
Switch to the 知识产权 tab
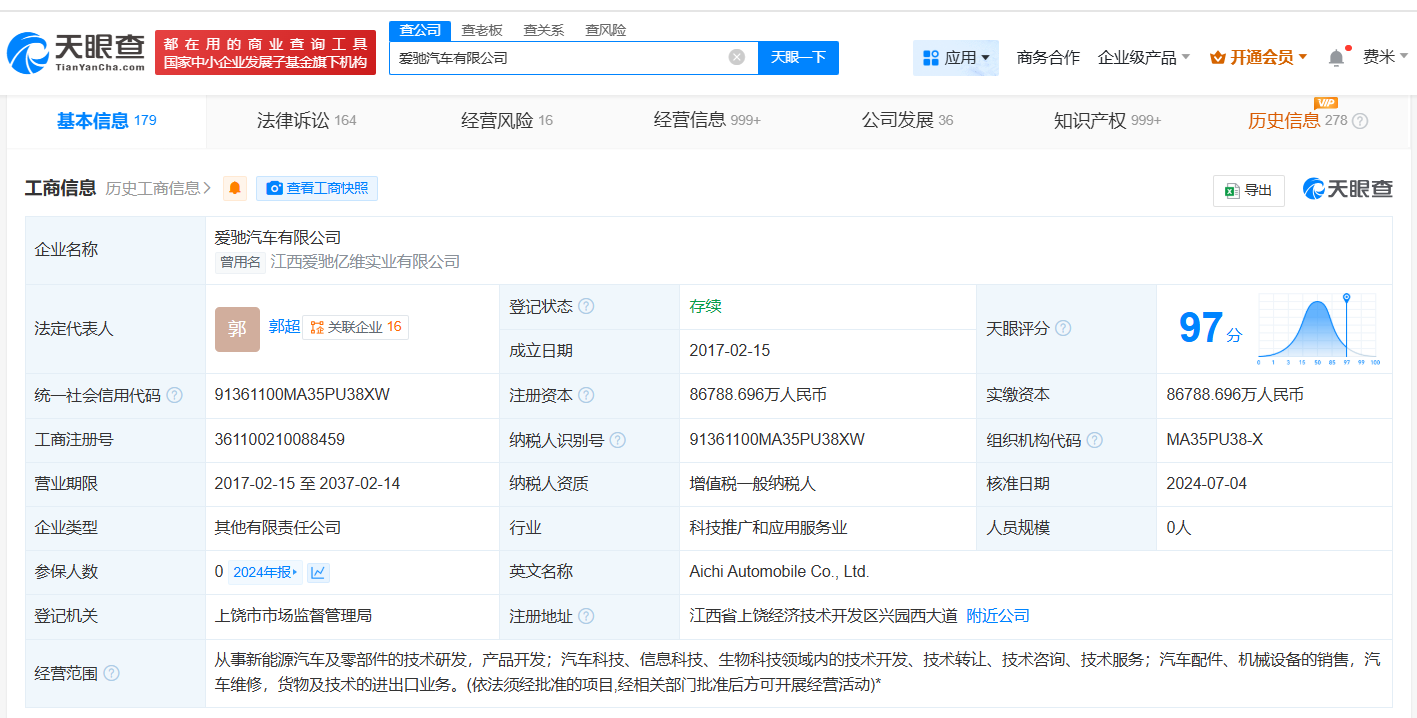(1107, 121)
